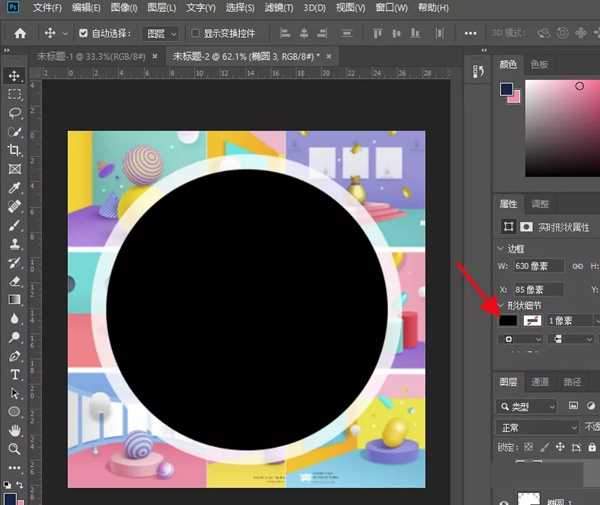Switch to the 通道 panel tab
The height and width of the screenshot is (505, 600).
coord(540,381)
